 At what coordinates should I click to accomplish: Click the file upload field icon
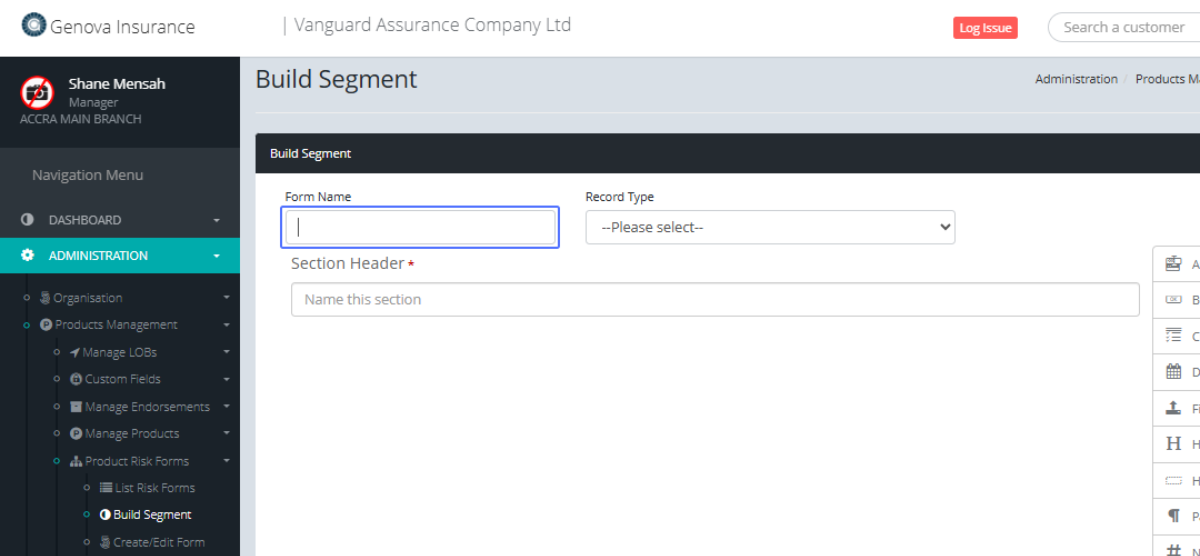pyautogui.click(x=1174, y=408)
